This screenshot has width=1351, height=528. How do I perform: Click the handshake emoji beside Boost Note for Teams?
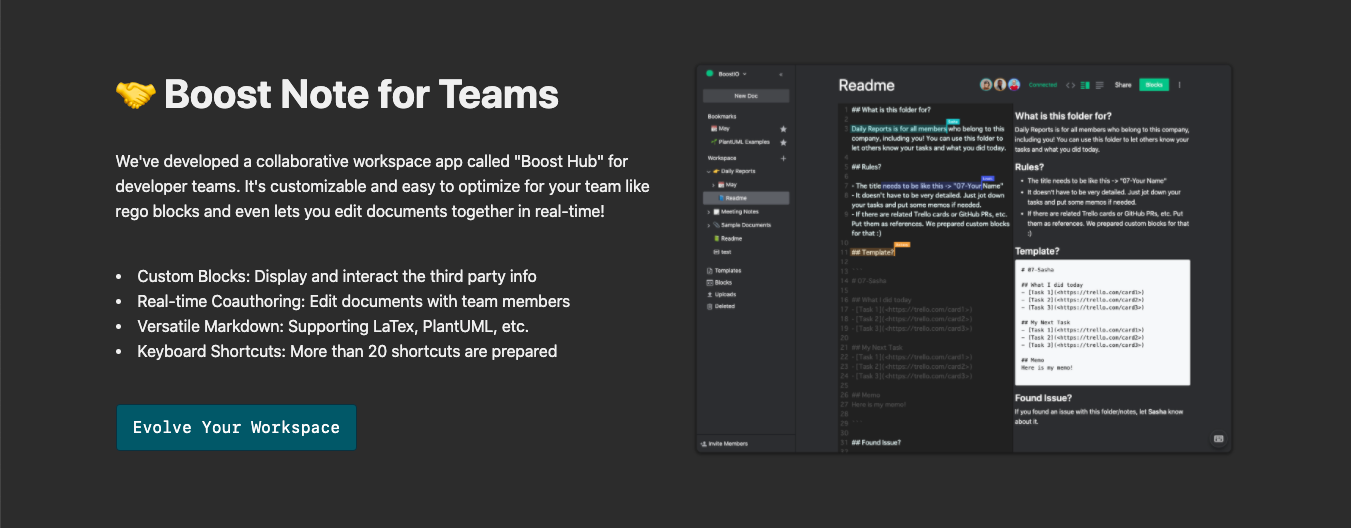[135, 95]
